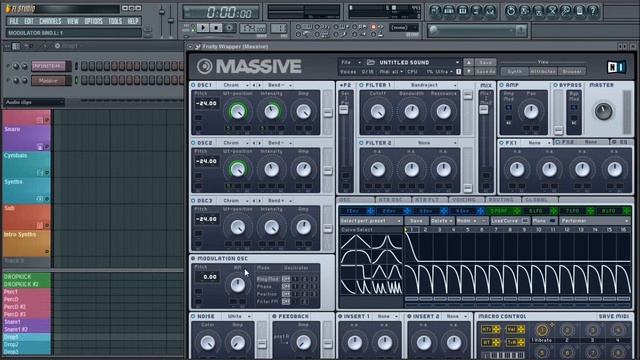Click the folder icon beside UNTITLED SOUND
Screen dimensions: 640x360
click(x=371, y=62)
